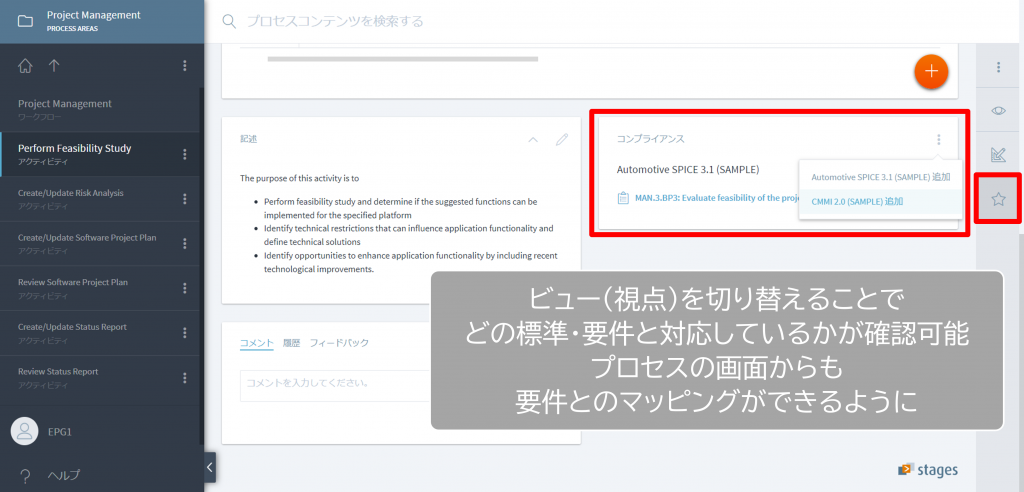Image resolution: width=1024 pixels, height=492 pixels.
Task: Select Create/Update Software Project Plan activity
Action: click(x=101, y=243)
